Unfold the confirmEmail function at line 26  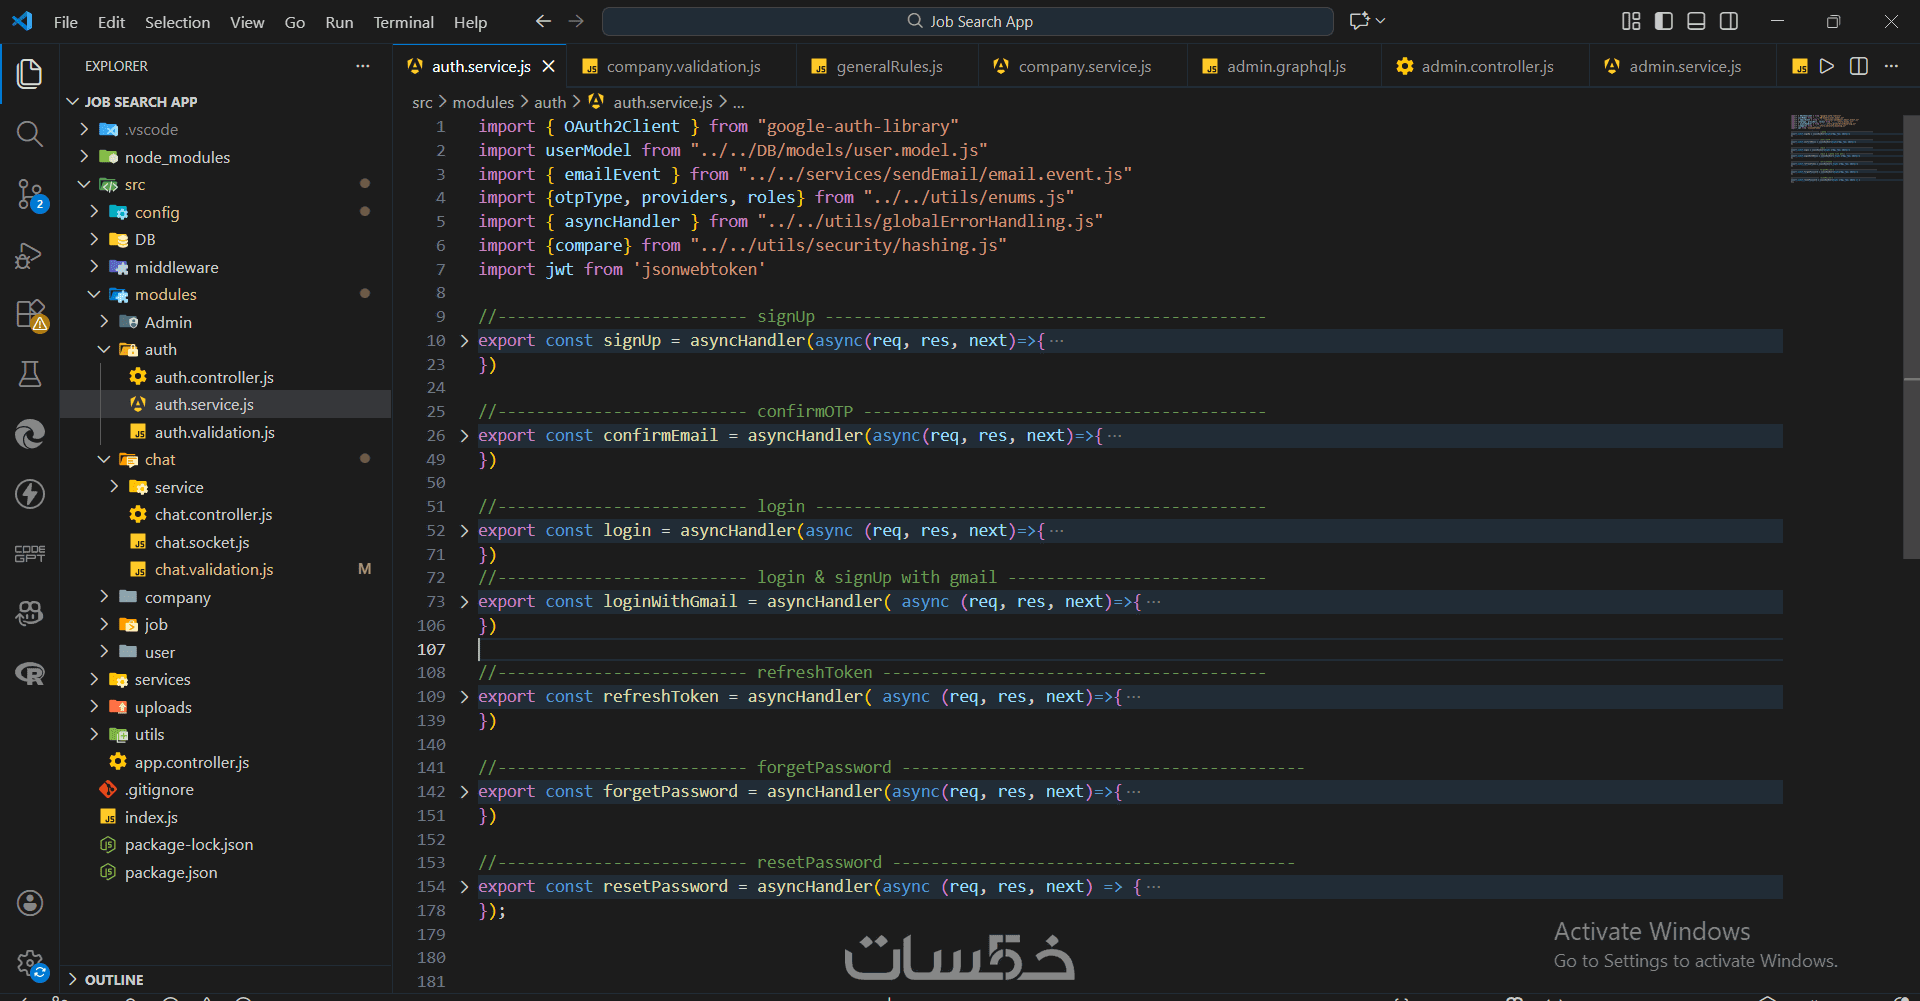coord(464,436)
